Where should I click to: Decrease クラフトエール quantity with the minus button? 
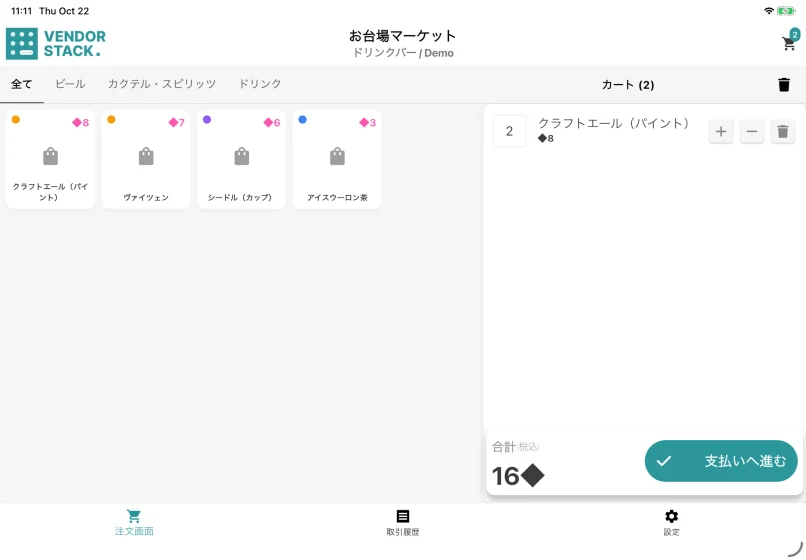coord(752,132)
